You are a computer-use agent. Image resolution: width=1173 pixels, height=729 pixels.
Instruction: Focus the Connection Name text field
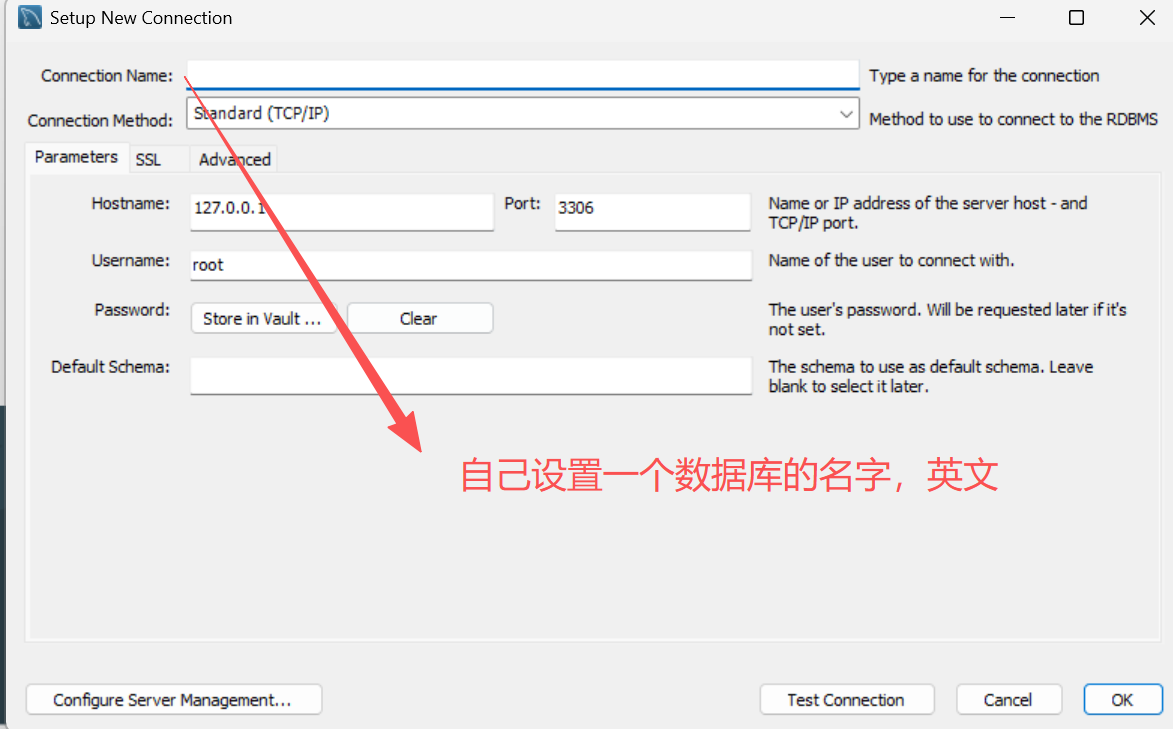tap(522, 75)
